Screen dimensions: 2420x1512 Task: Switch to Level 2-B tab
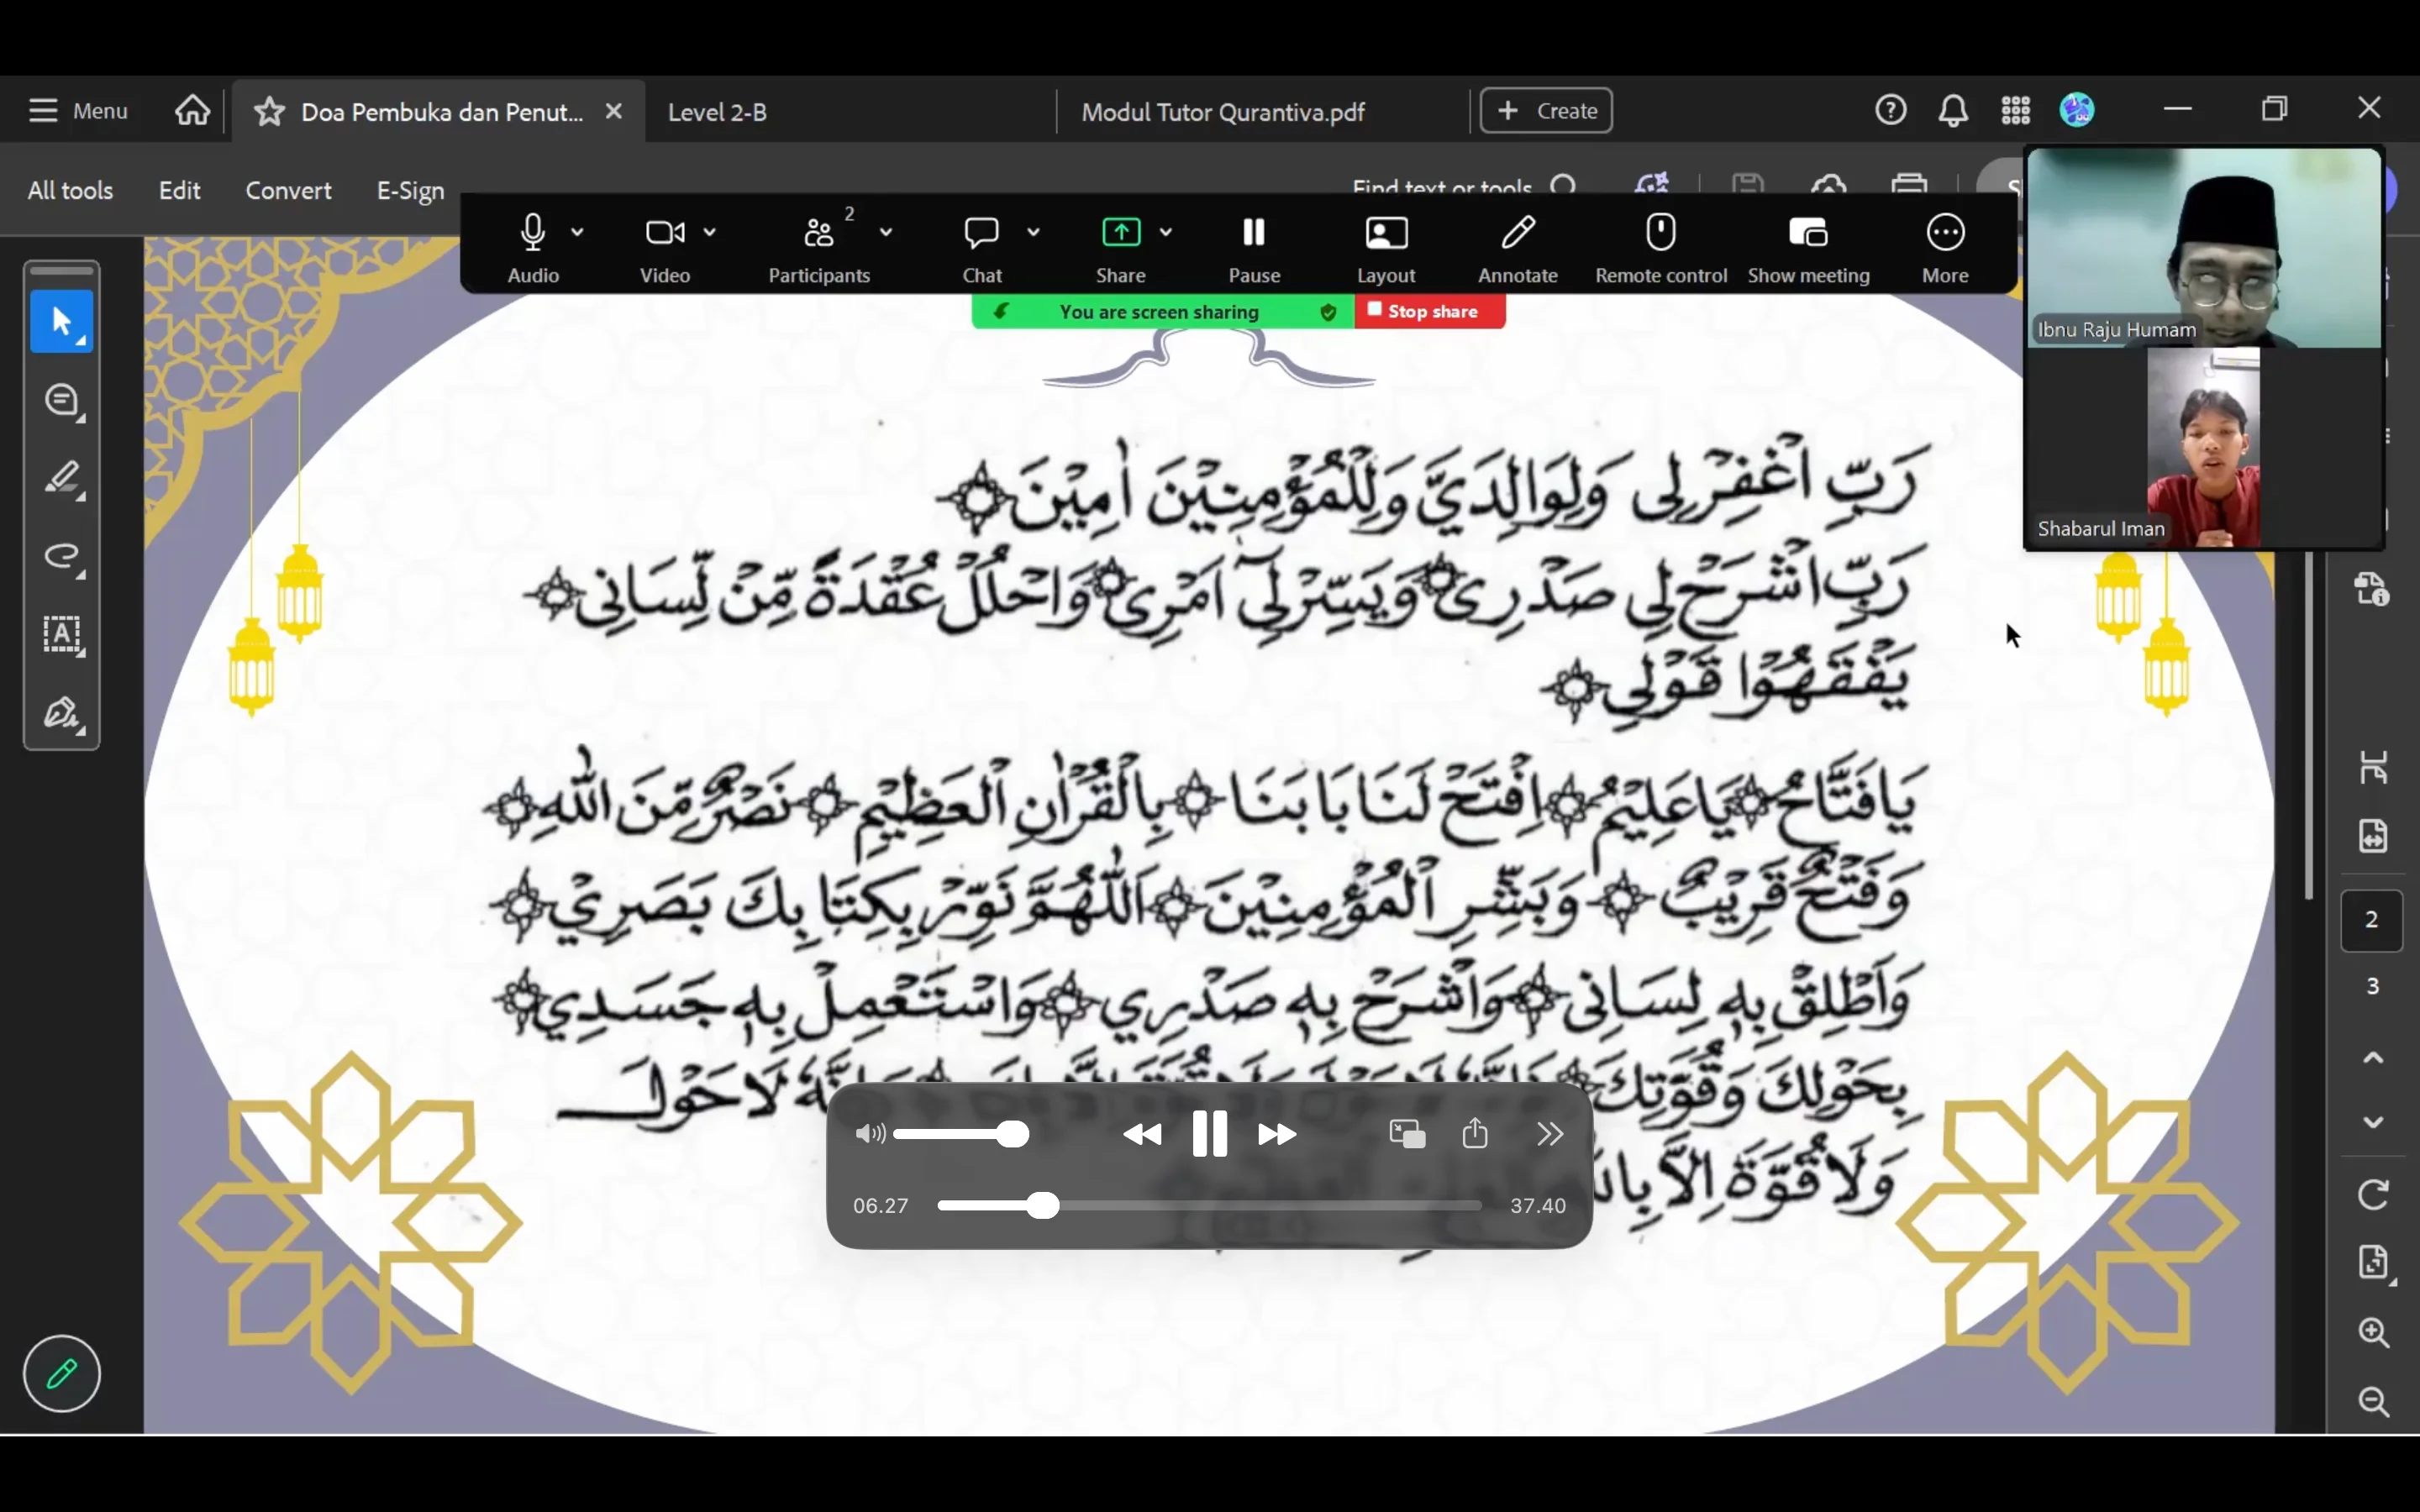tap(717, 112)
